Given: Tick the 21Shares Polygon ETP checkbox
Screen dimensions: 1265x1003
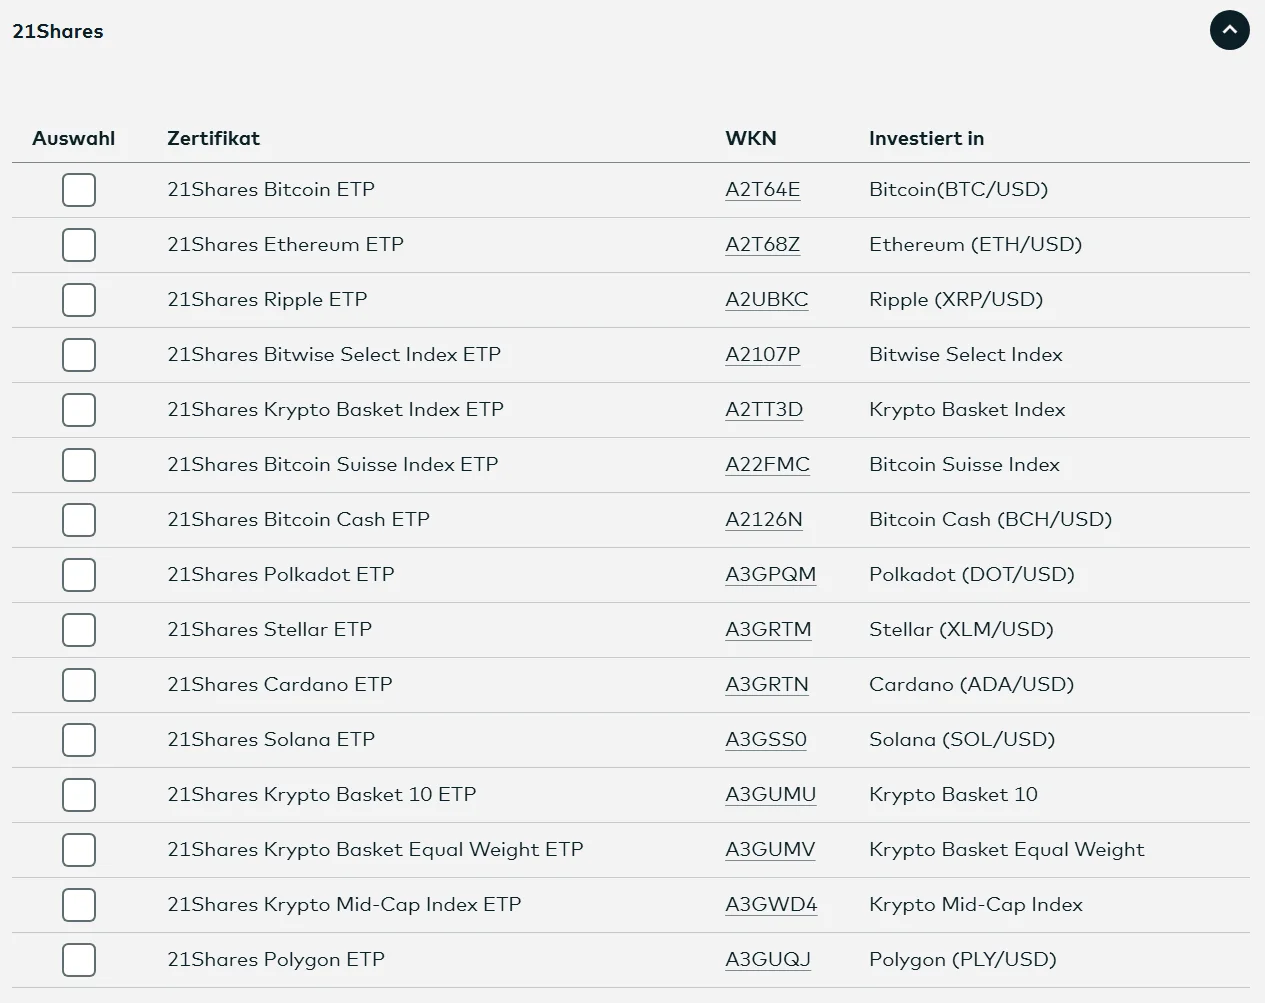Looking at the screenshot, I should 79,960.
